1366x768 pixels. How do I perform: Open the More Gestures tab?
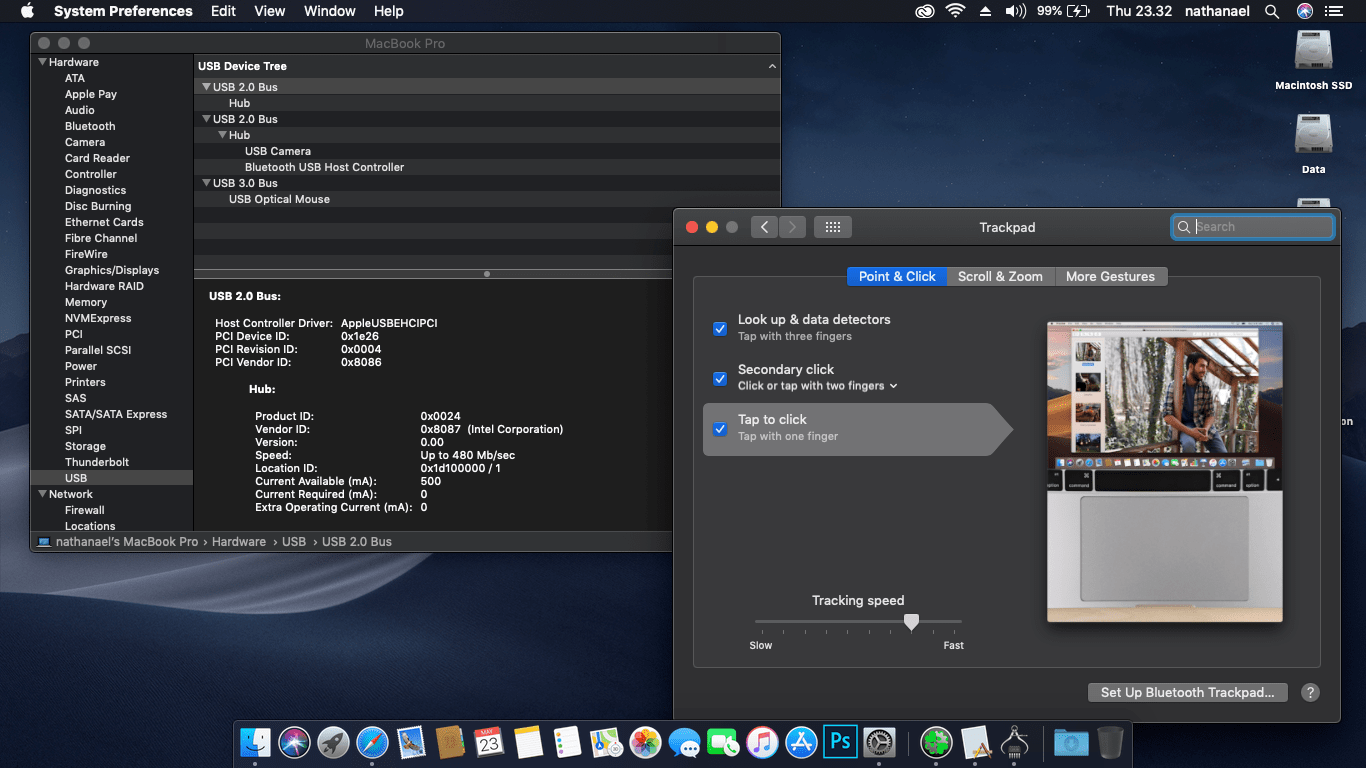point(1110,276)
